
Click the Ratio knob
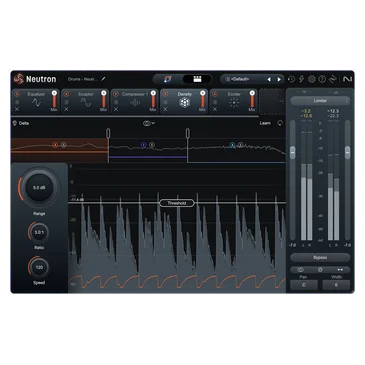[x=39, y=232]
